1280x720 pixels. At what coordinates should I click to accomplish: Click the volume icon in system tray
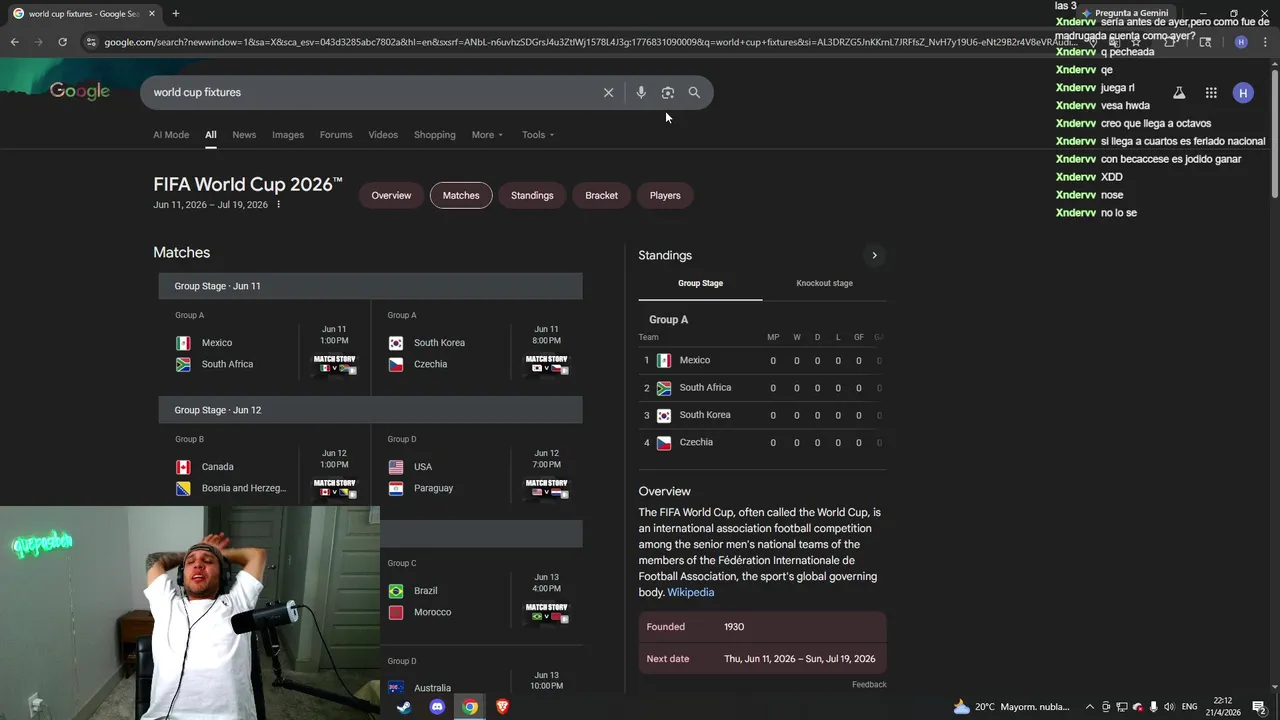[x=1170, y=707]
